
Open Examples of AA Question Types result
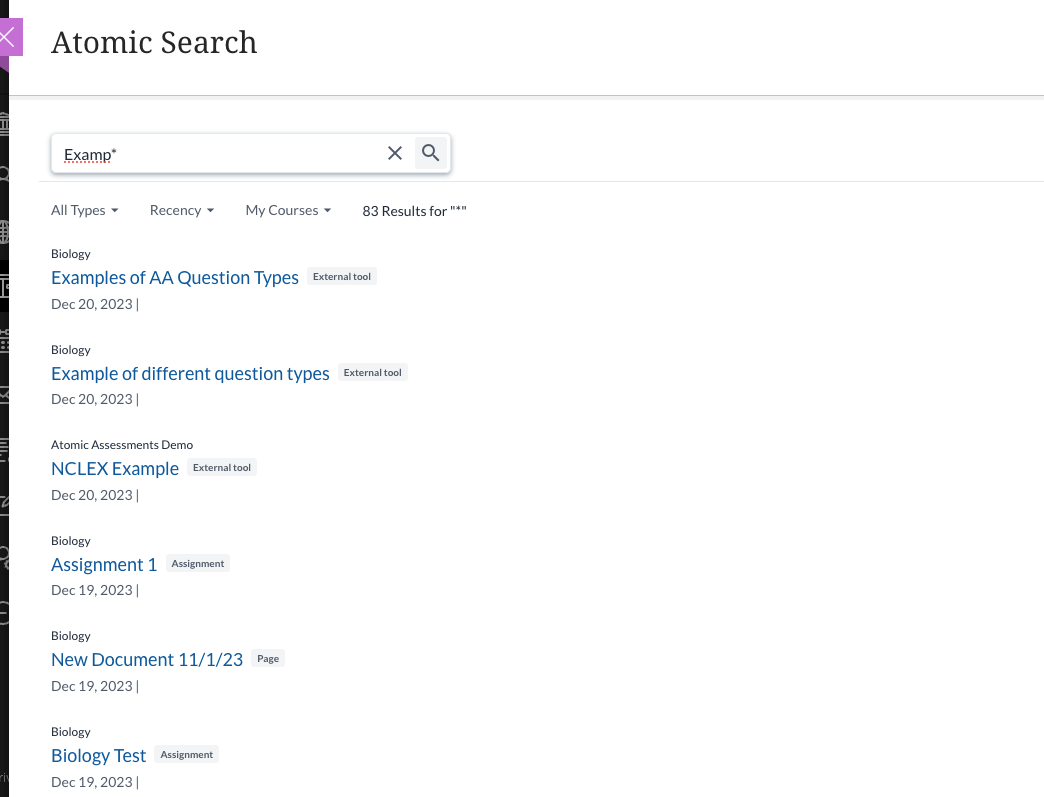coord(175,278)
